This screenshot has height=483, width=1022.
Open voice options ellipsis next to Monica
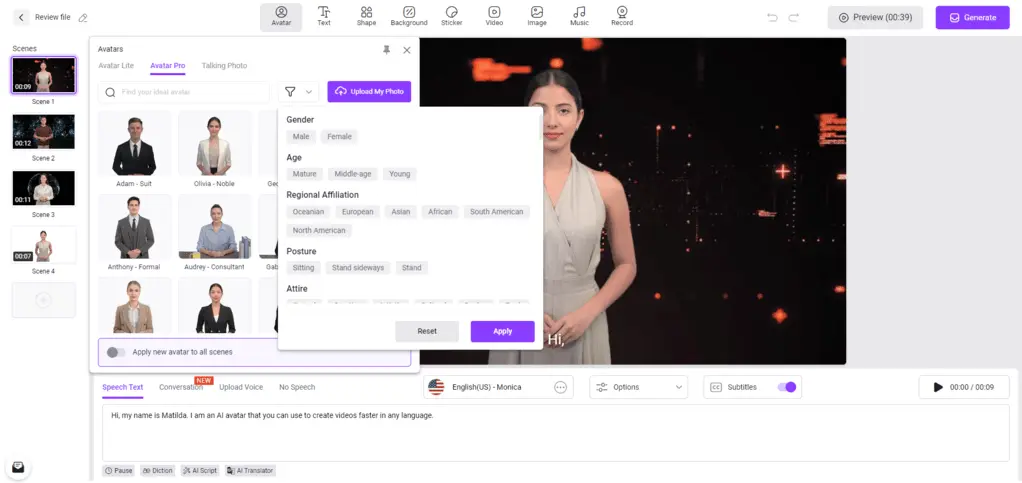pyautogui.click(x=560, y=387)
